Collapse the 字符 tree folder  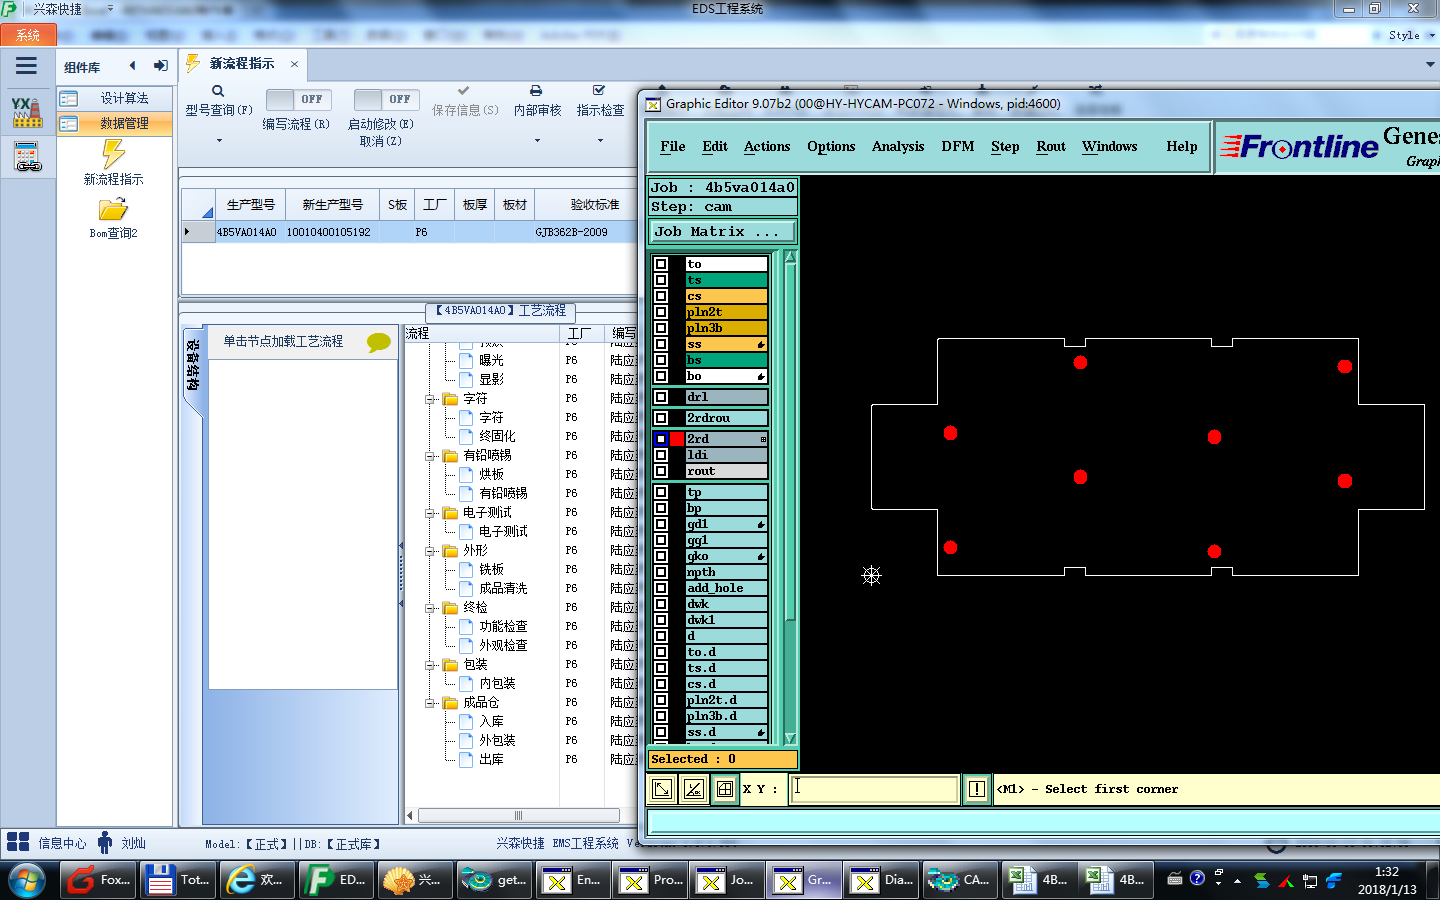[431, 399]
